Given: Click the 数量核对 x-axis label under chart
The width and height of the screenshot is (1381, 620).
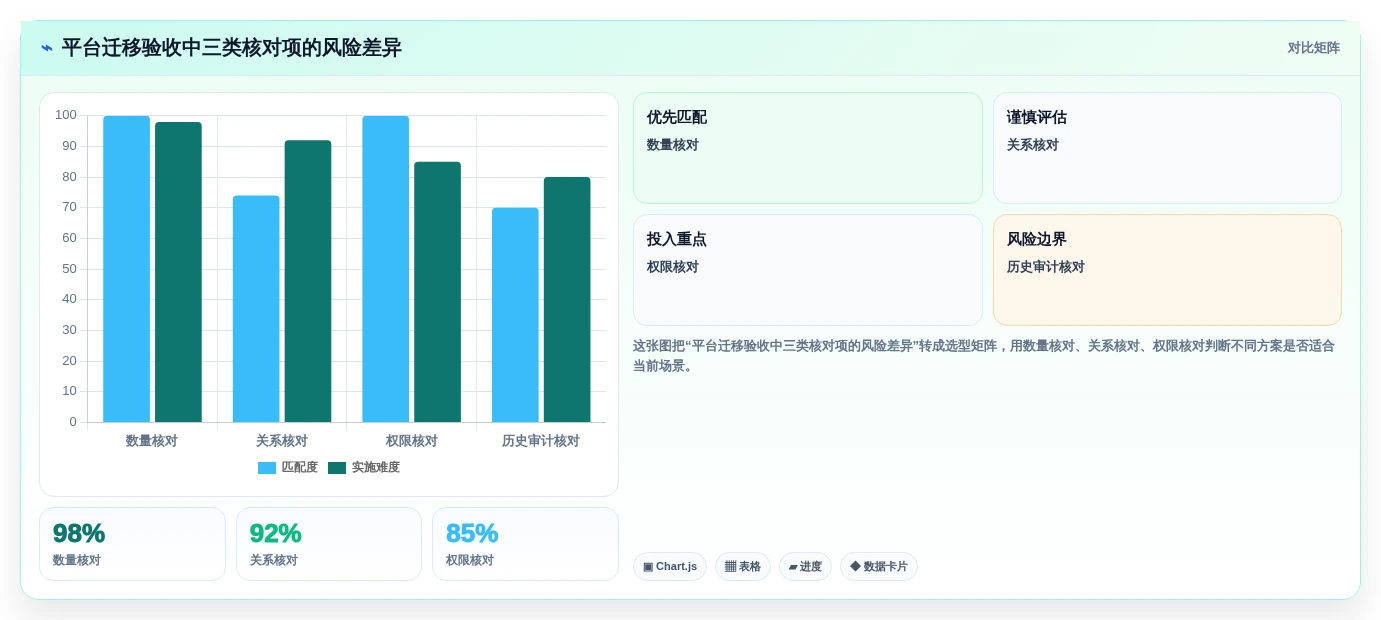Looking at the screenshot, I should 152,441.
